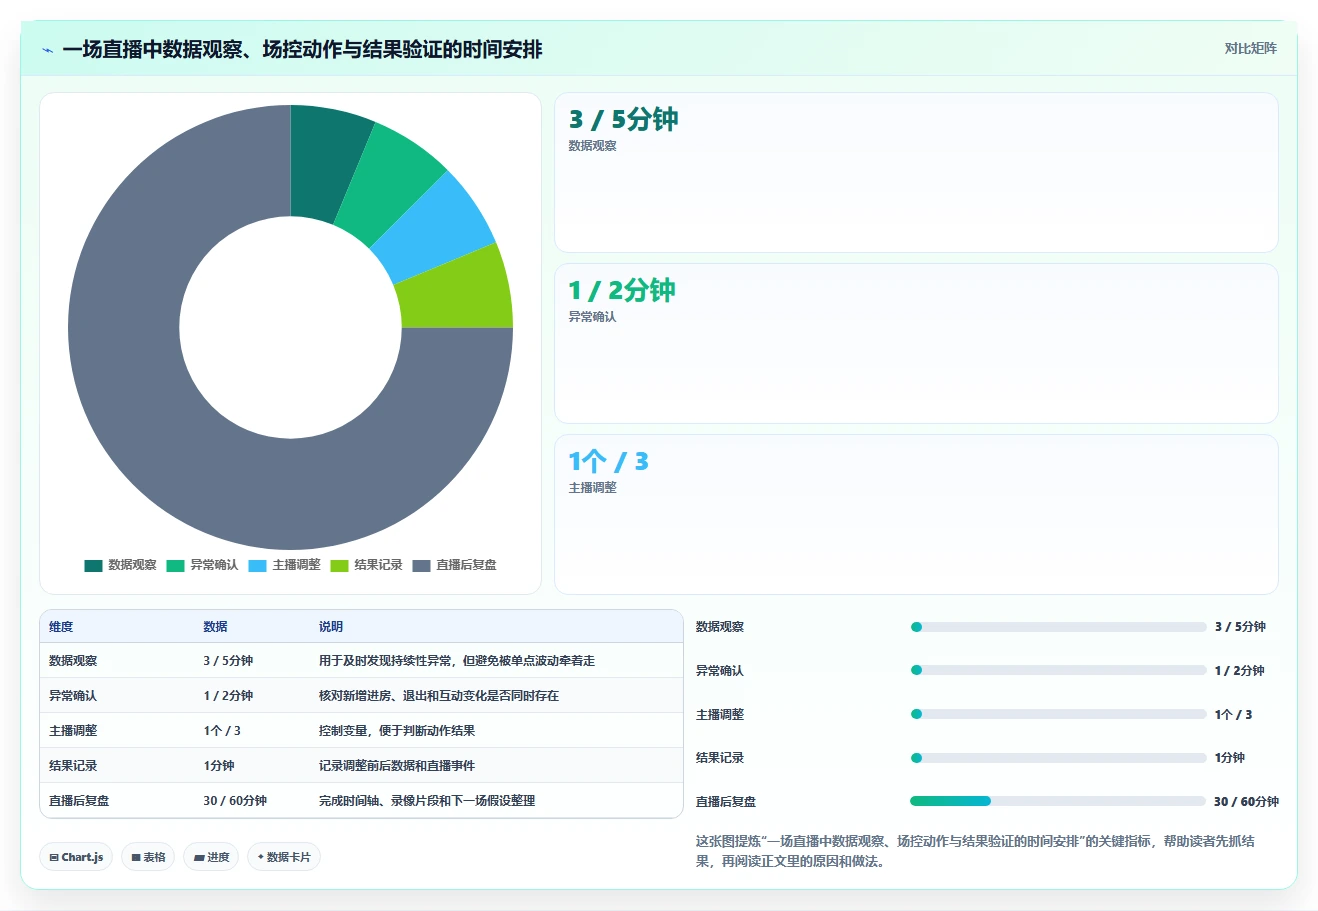Viewport: 1318px width, 911px height.
Task: Click 直播后复盘 cell in the table
Action: [79, 801]
